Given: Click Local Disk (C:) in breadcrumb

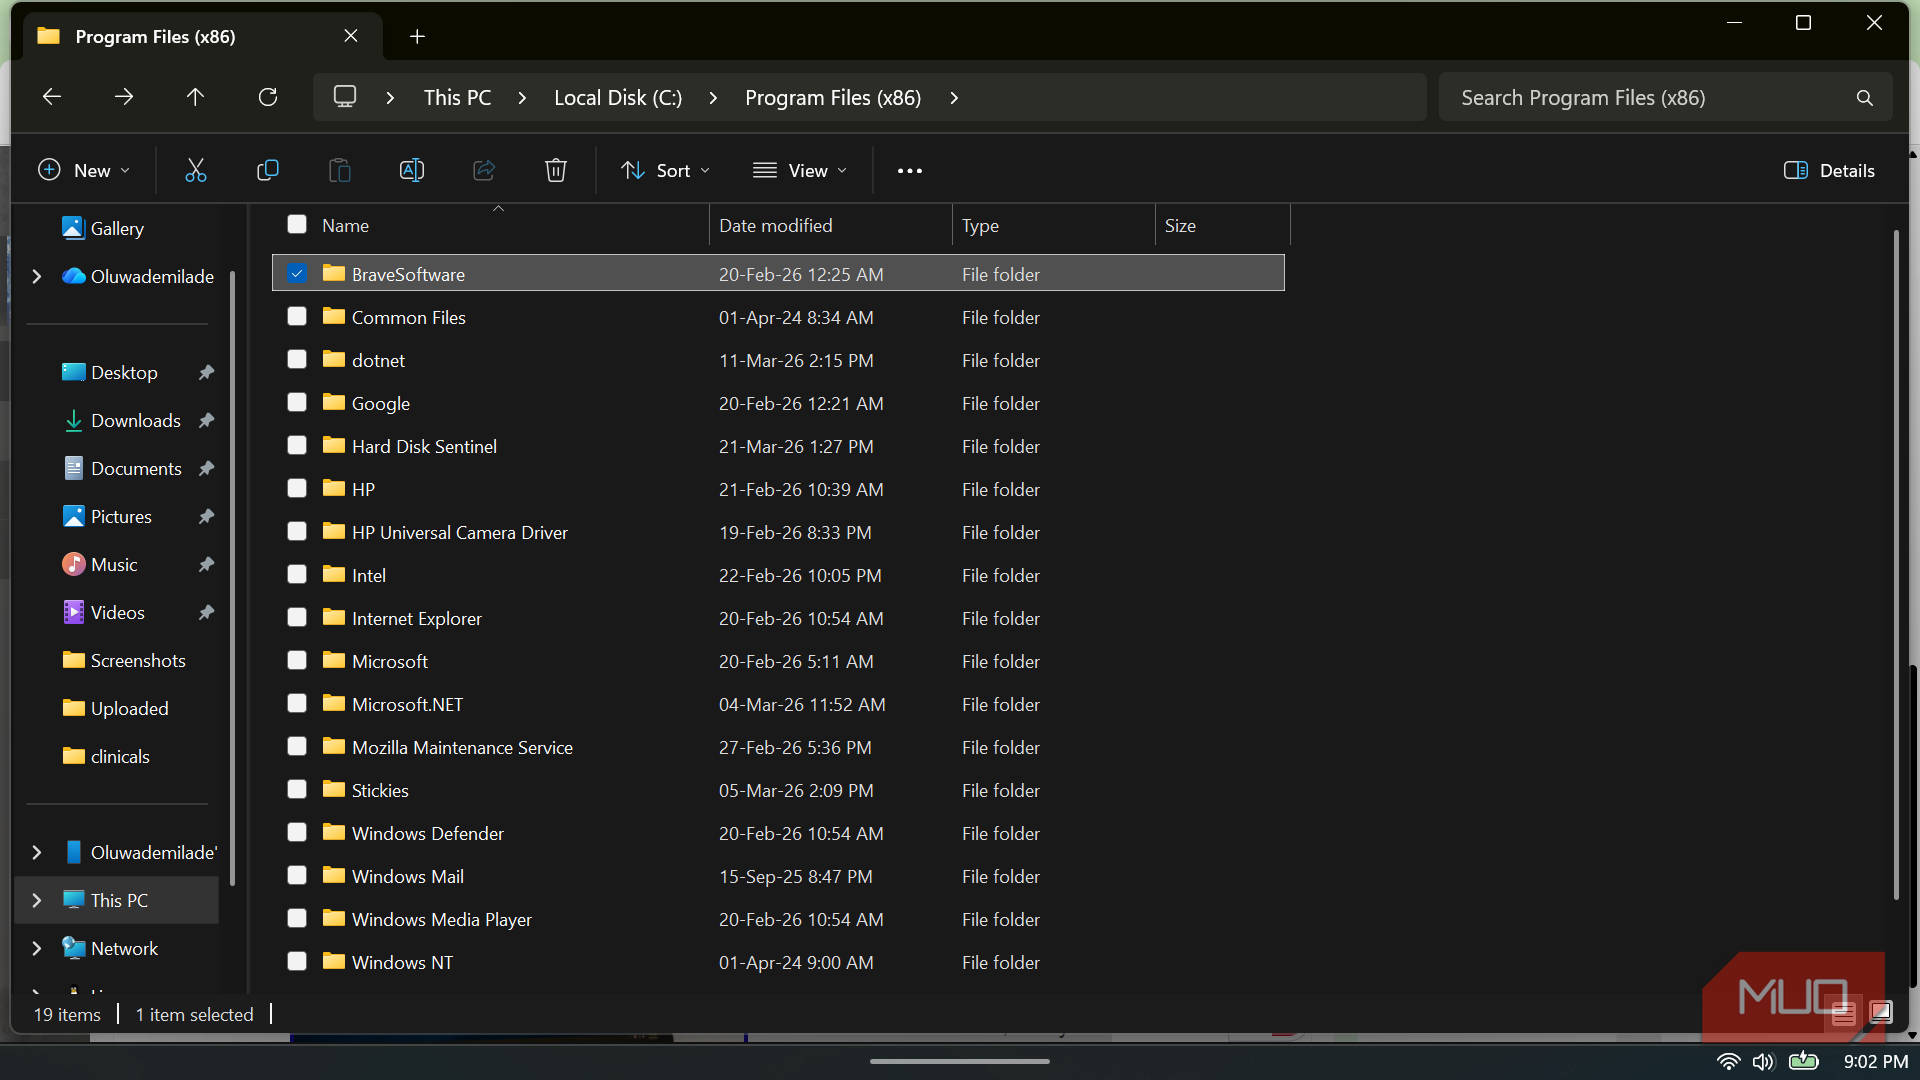Looking at the screenshot, I should pos(618,98).
